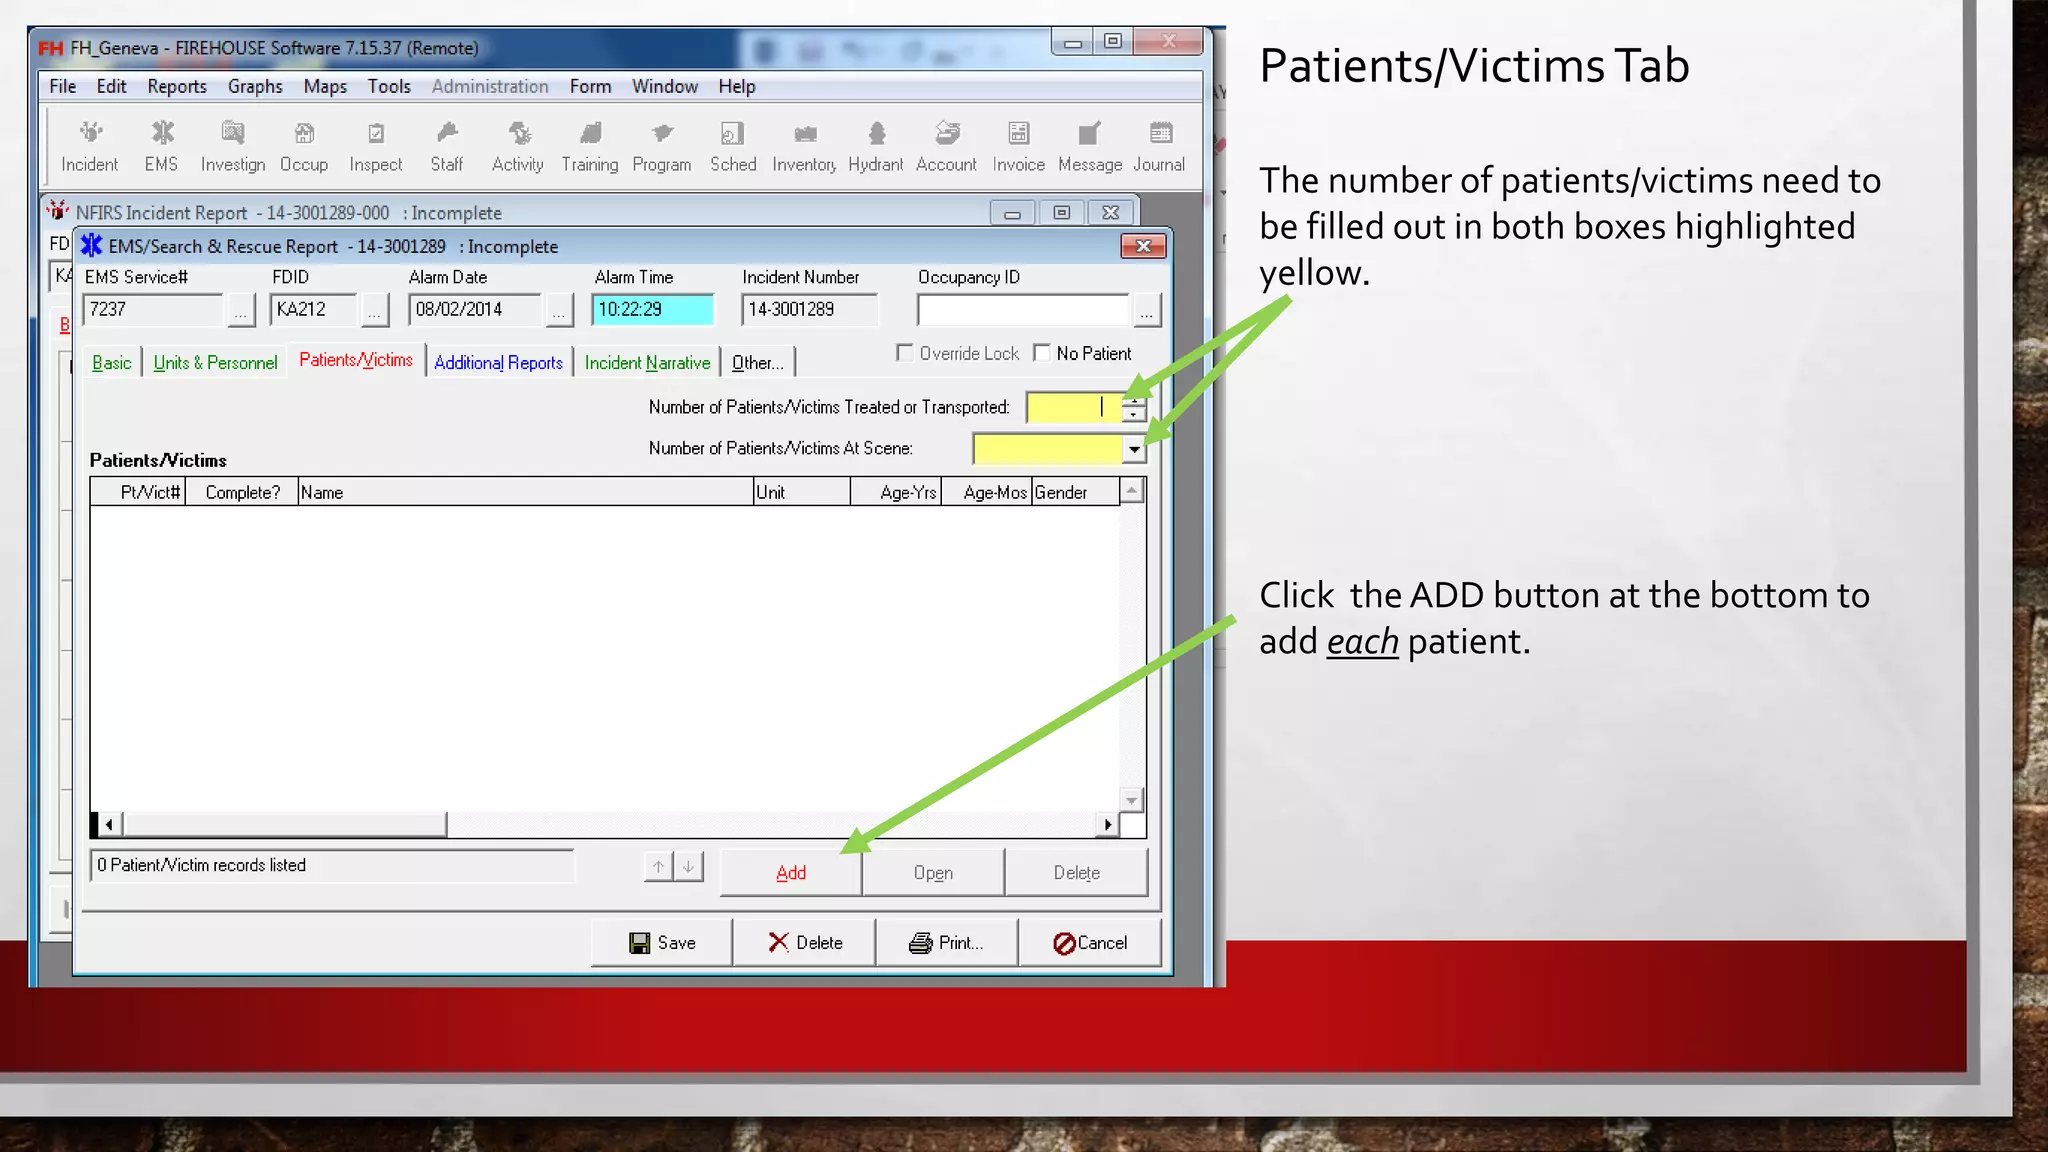Screen dimensions: 2048x1152
Task: Open the Inventory toolbar icon
Action: [804, 146]
